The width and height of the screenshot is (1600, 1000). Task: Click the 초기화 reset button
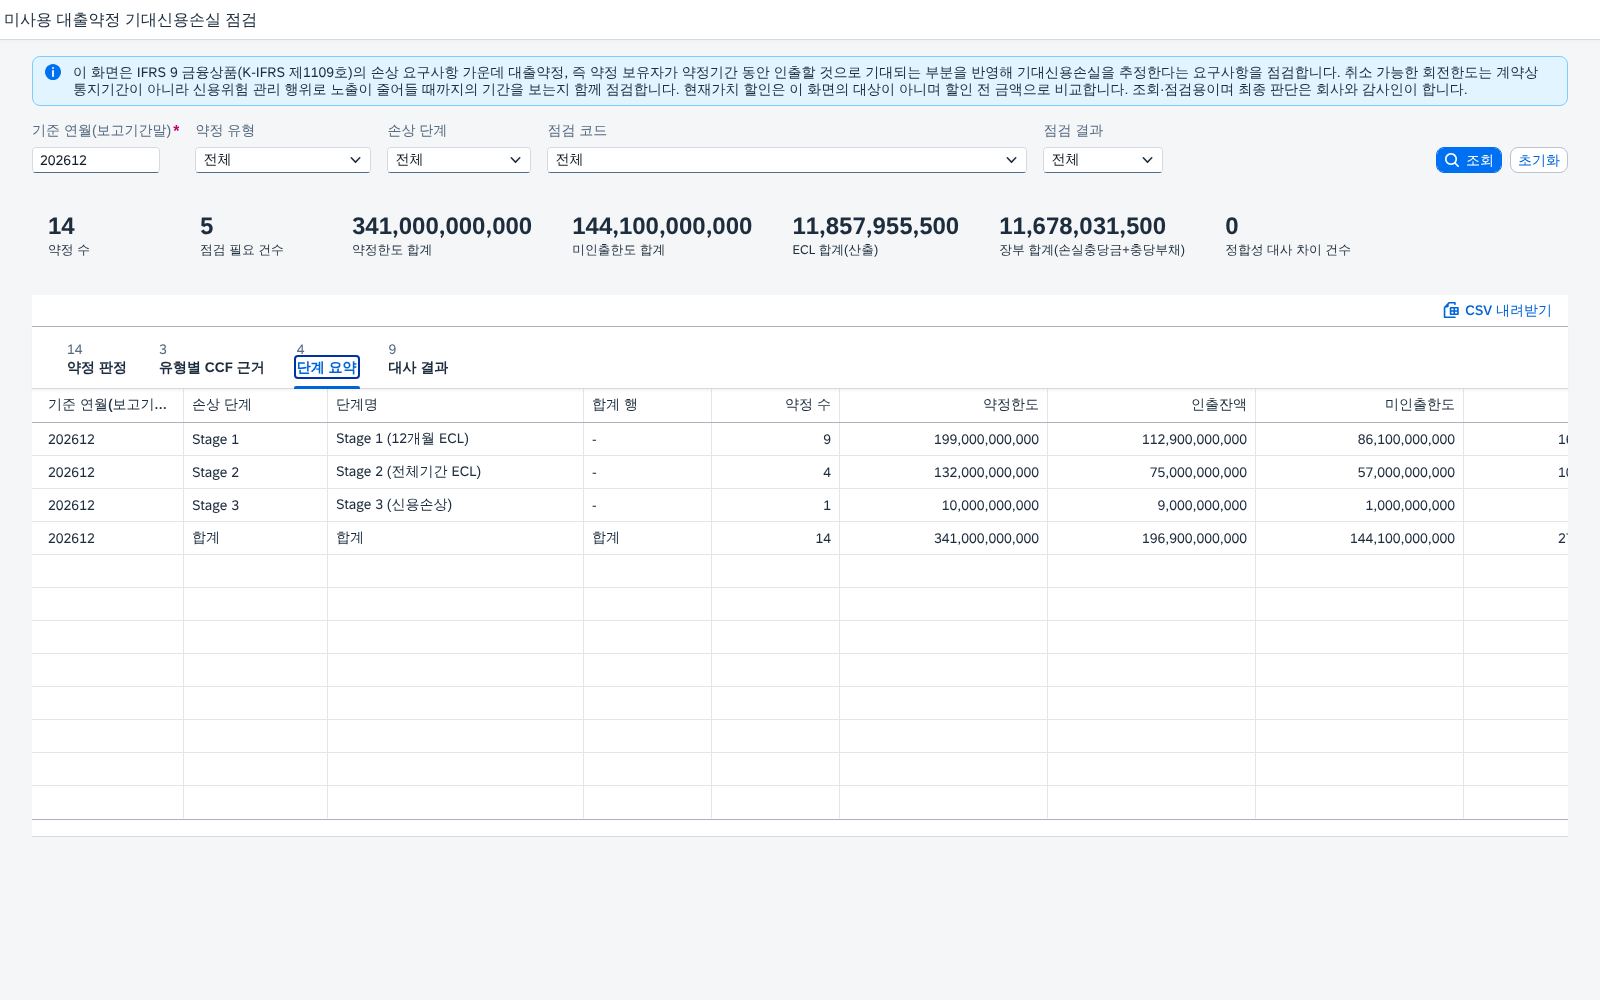(x=1538, y=160)
